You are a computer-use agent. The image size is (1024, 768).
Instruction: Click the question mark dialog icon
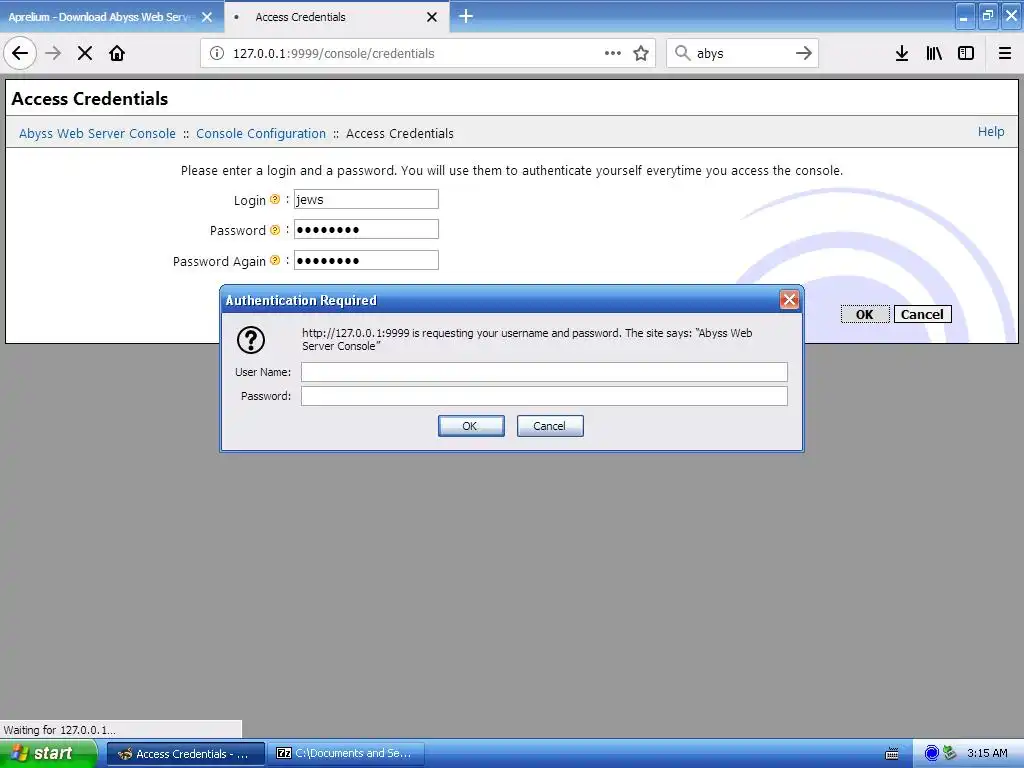[251, 340]
